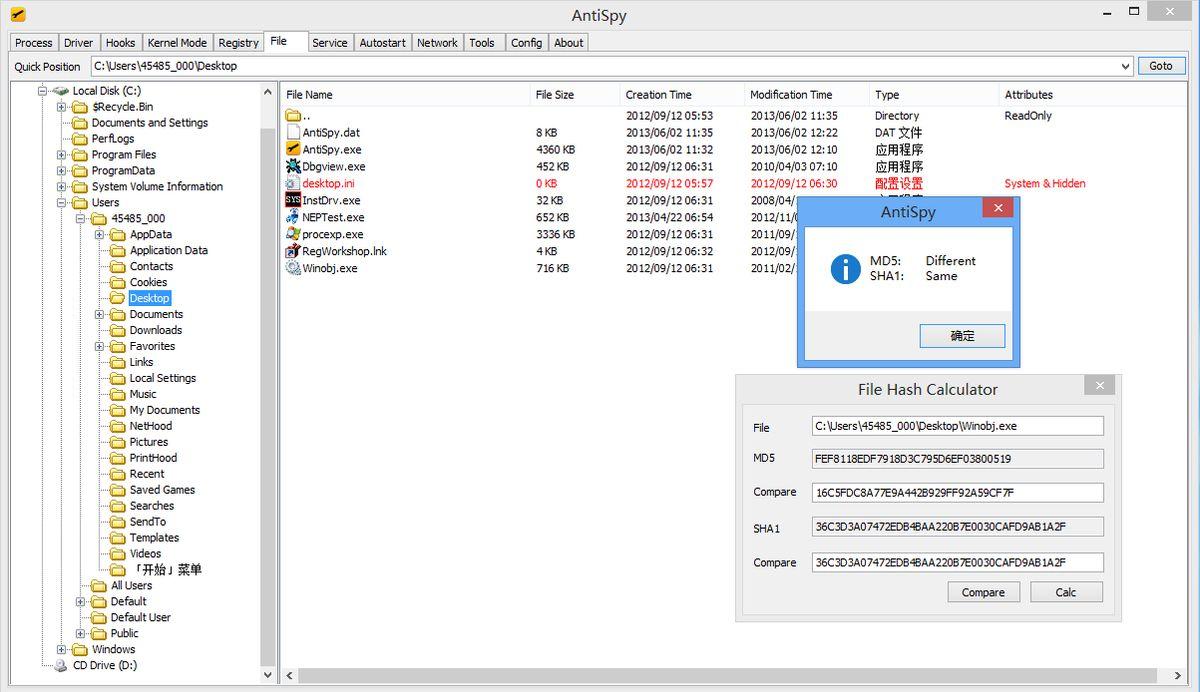1200x692 pixels.
Task: Click Compare button in File Hash Calculator
Action: (983, 592)
